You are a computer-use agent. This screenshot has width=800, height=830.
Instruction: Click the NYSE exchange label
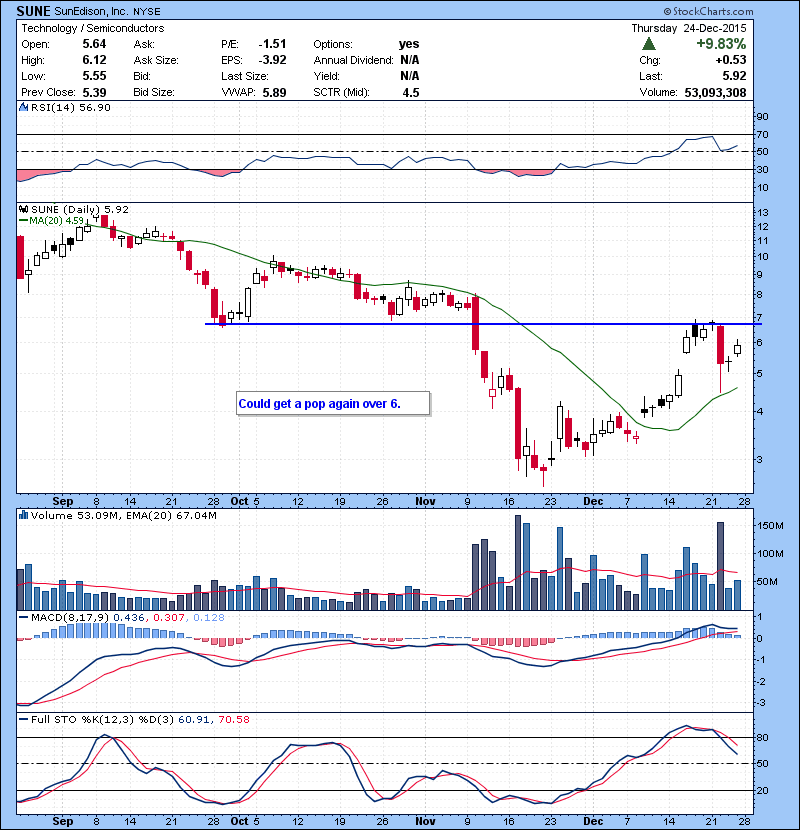click(x=147, y=12)
